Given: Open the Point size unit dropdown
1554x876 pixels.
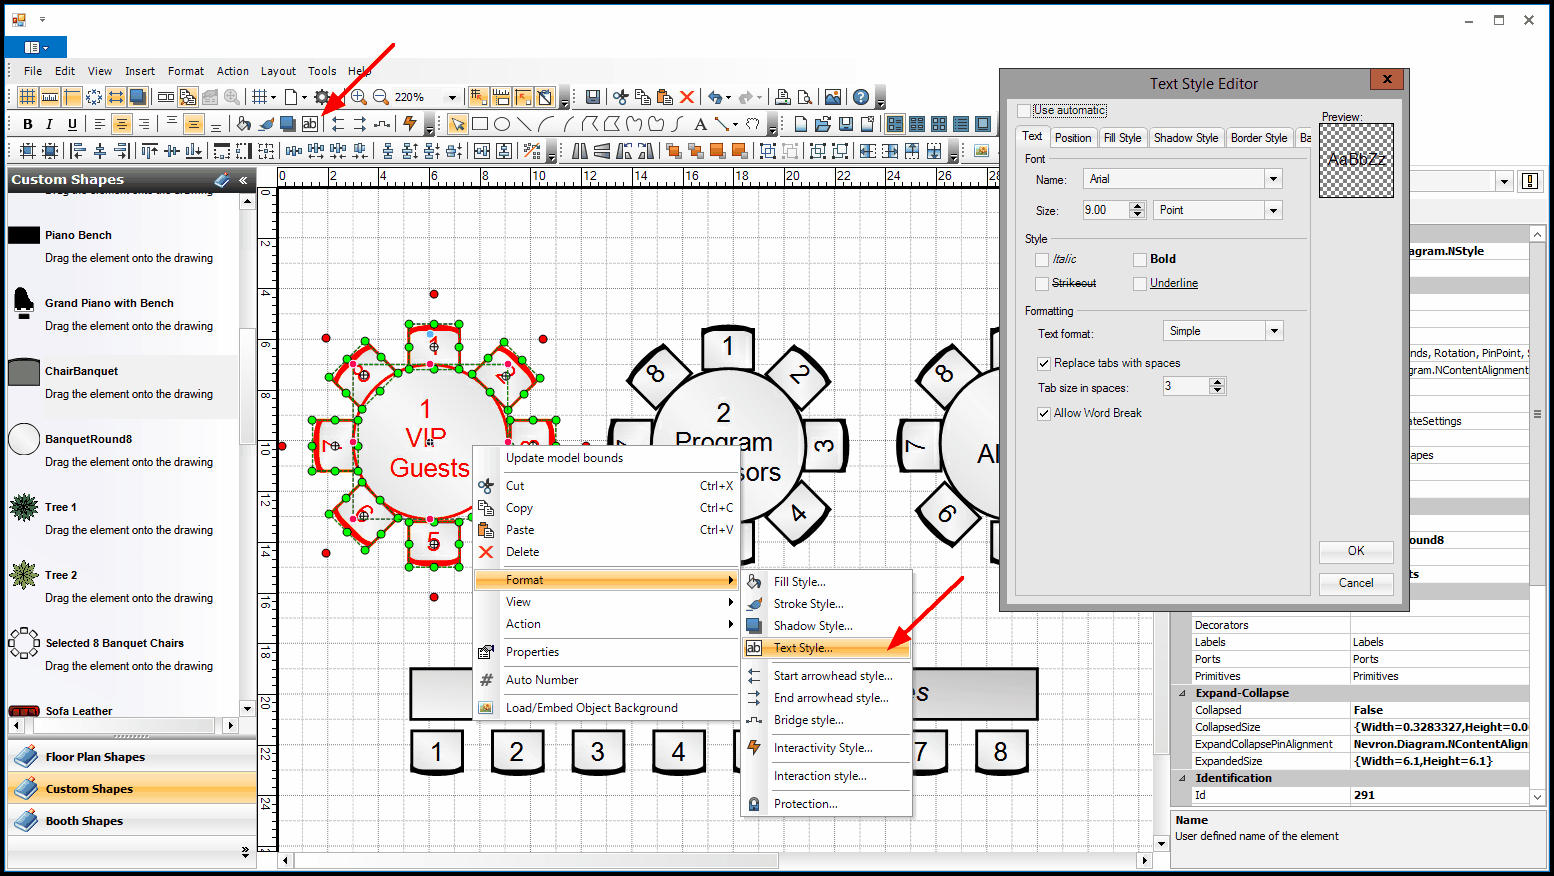Looking at the screenshot, I should 1273,210.
